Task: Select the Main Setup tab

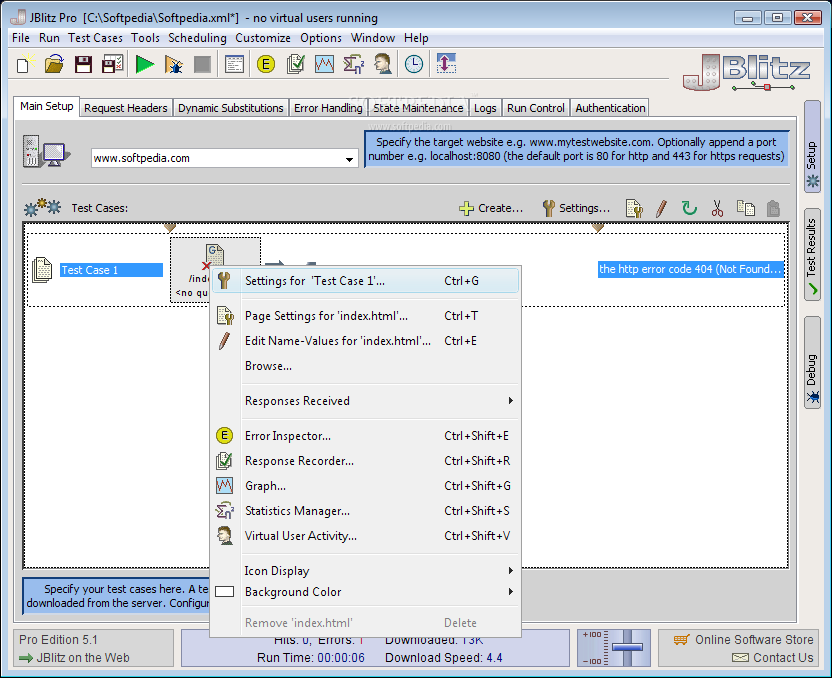Action: (x=47, y=106)
